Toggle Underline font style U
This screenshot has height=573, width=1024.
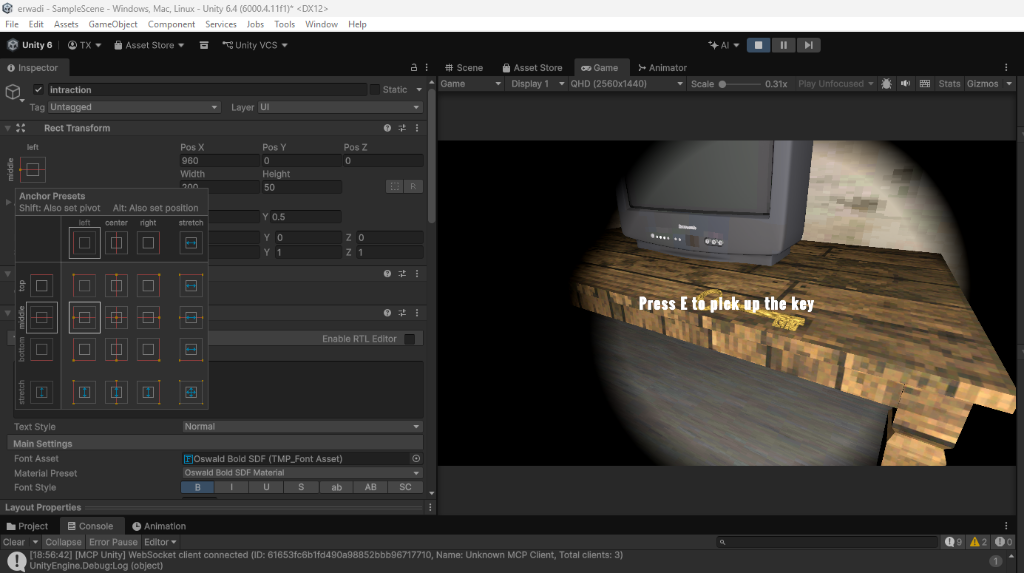266,487
